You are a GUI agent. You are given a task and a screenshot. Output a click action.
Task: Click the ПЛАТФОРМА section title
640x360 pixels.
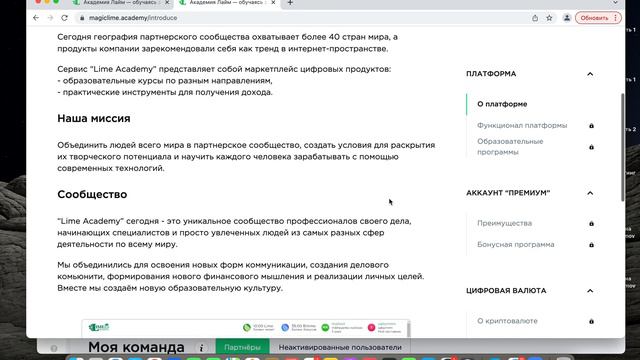pos(491,74)
